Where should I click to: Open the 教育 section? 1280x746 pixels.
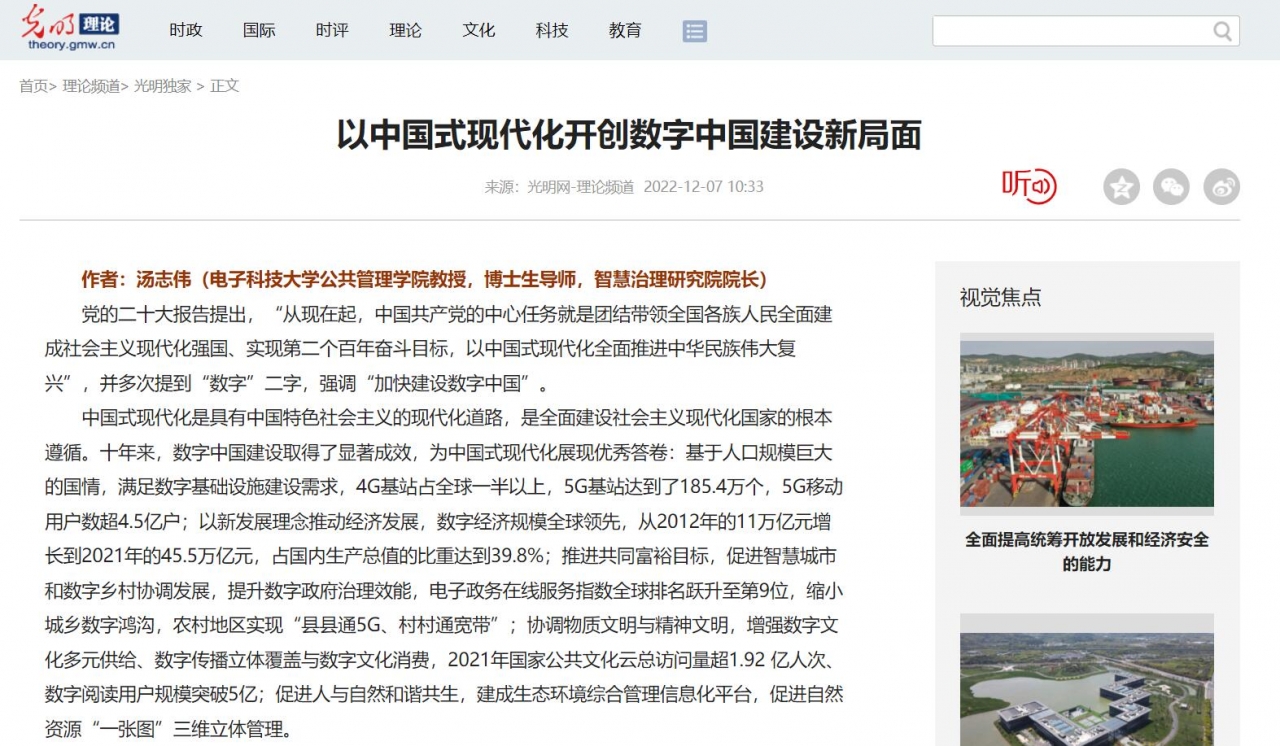tap(625, 31)
